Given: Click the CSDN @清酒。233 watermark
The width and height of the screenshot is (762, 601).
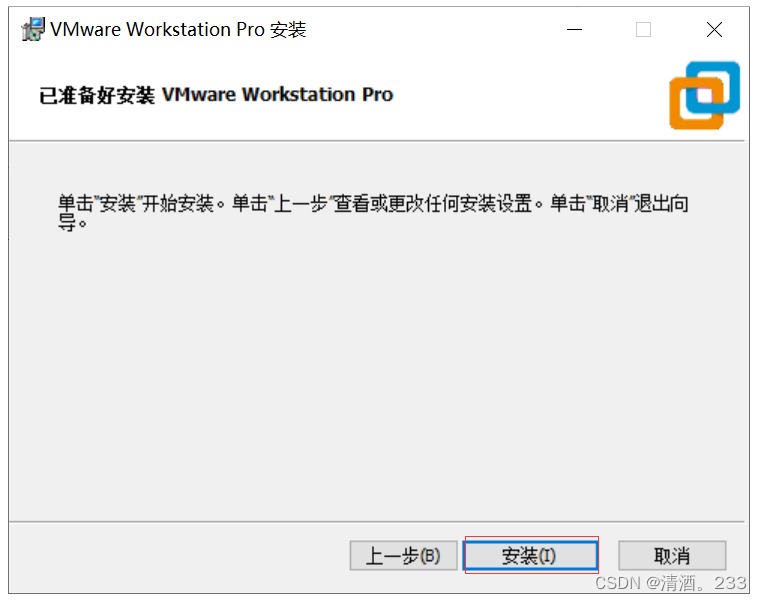Looking at the screenshot, I should click(671, 583).
